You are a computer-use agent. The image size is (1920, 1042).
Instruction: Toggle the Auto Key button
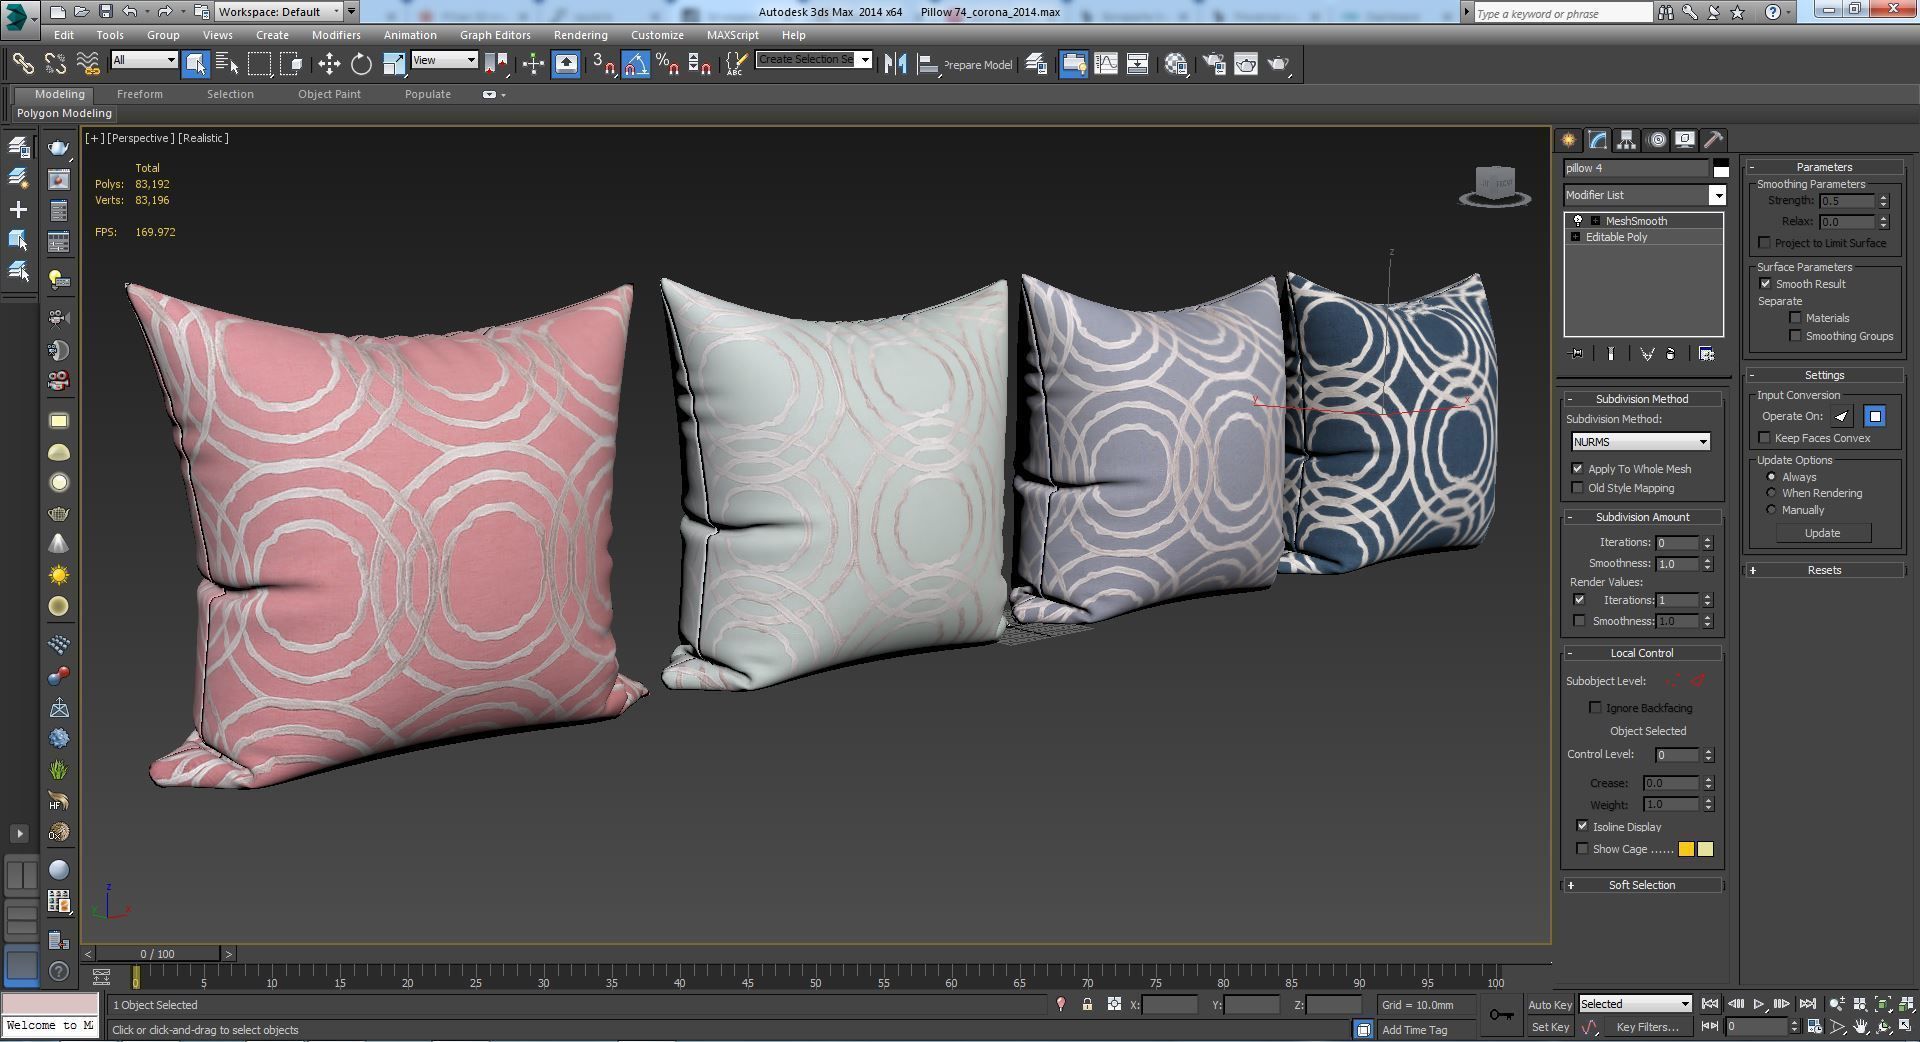[1549, 1005]
